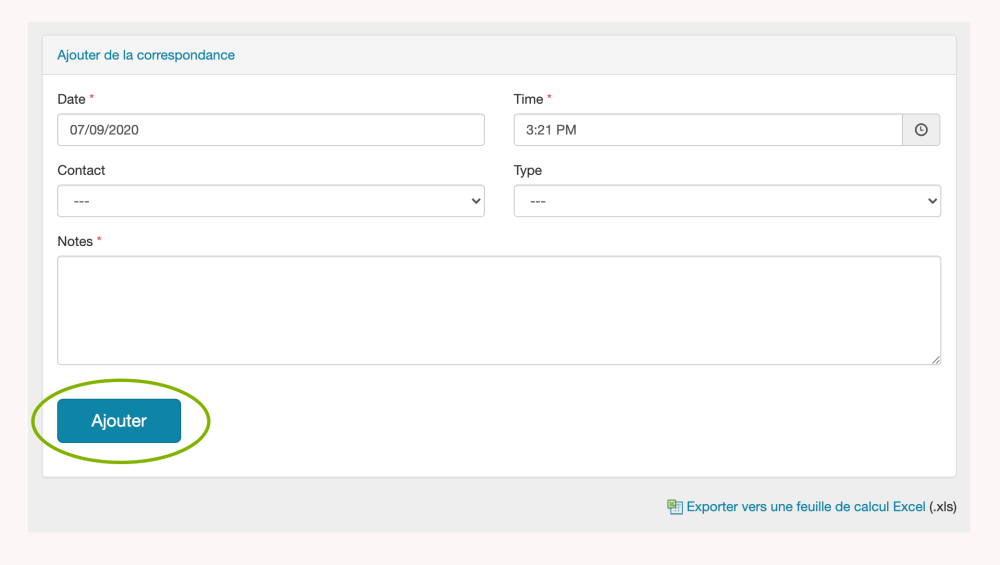The width and height of the screenshot is (1000, 565).
Task: Click the Notes textarea resize handle
Action: (936, 360)
